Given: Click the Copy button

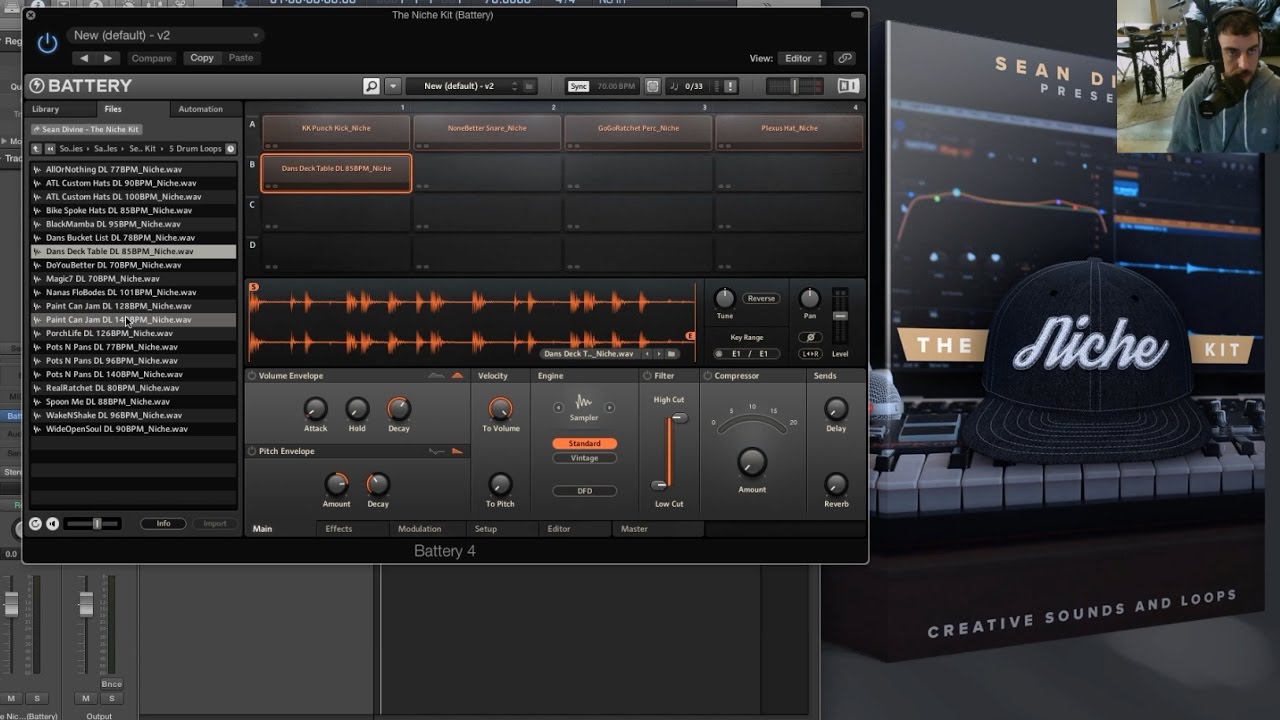Looking at the screenshot, I should (202, 58).
